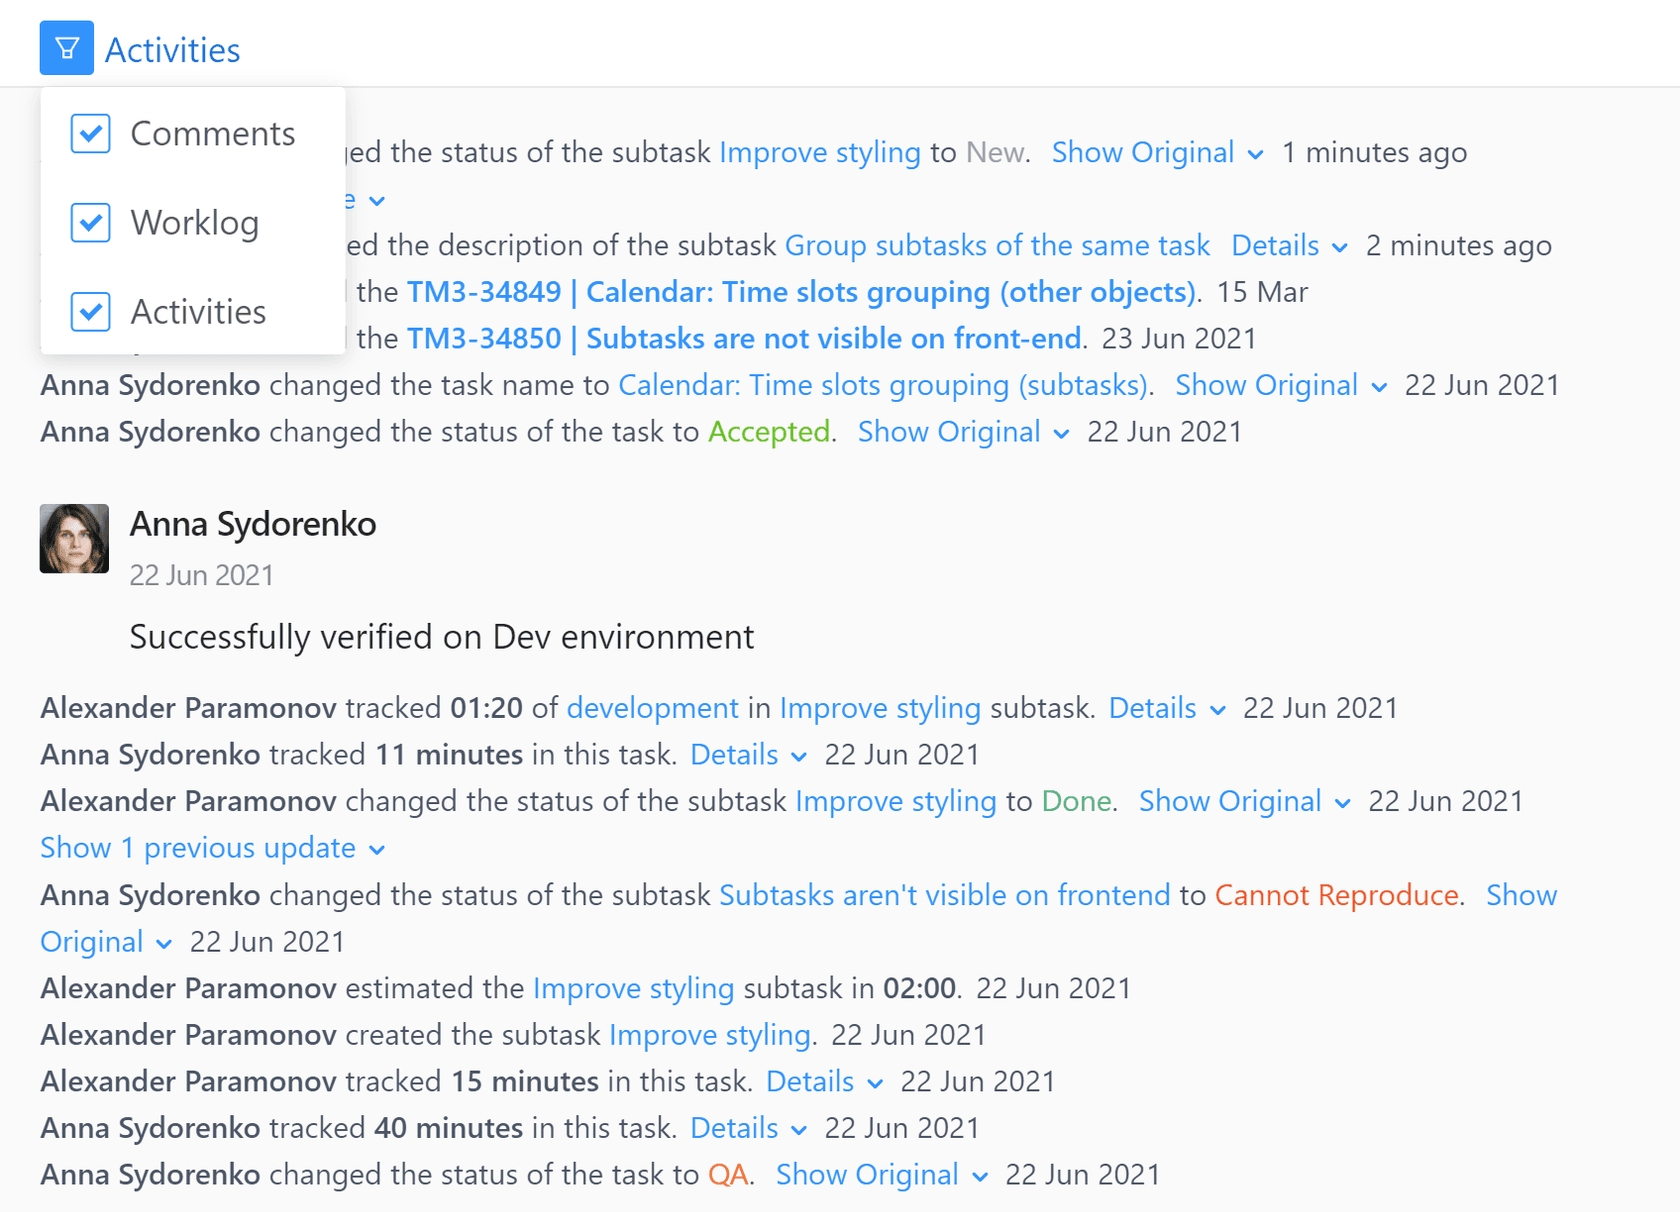Click chevron next to 11 minutes Details
Screen dimensions: 1680x1212
799,757
